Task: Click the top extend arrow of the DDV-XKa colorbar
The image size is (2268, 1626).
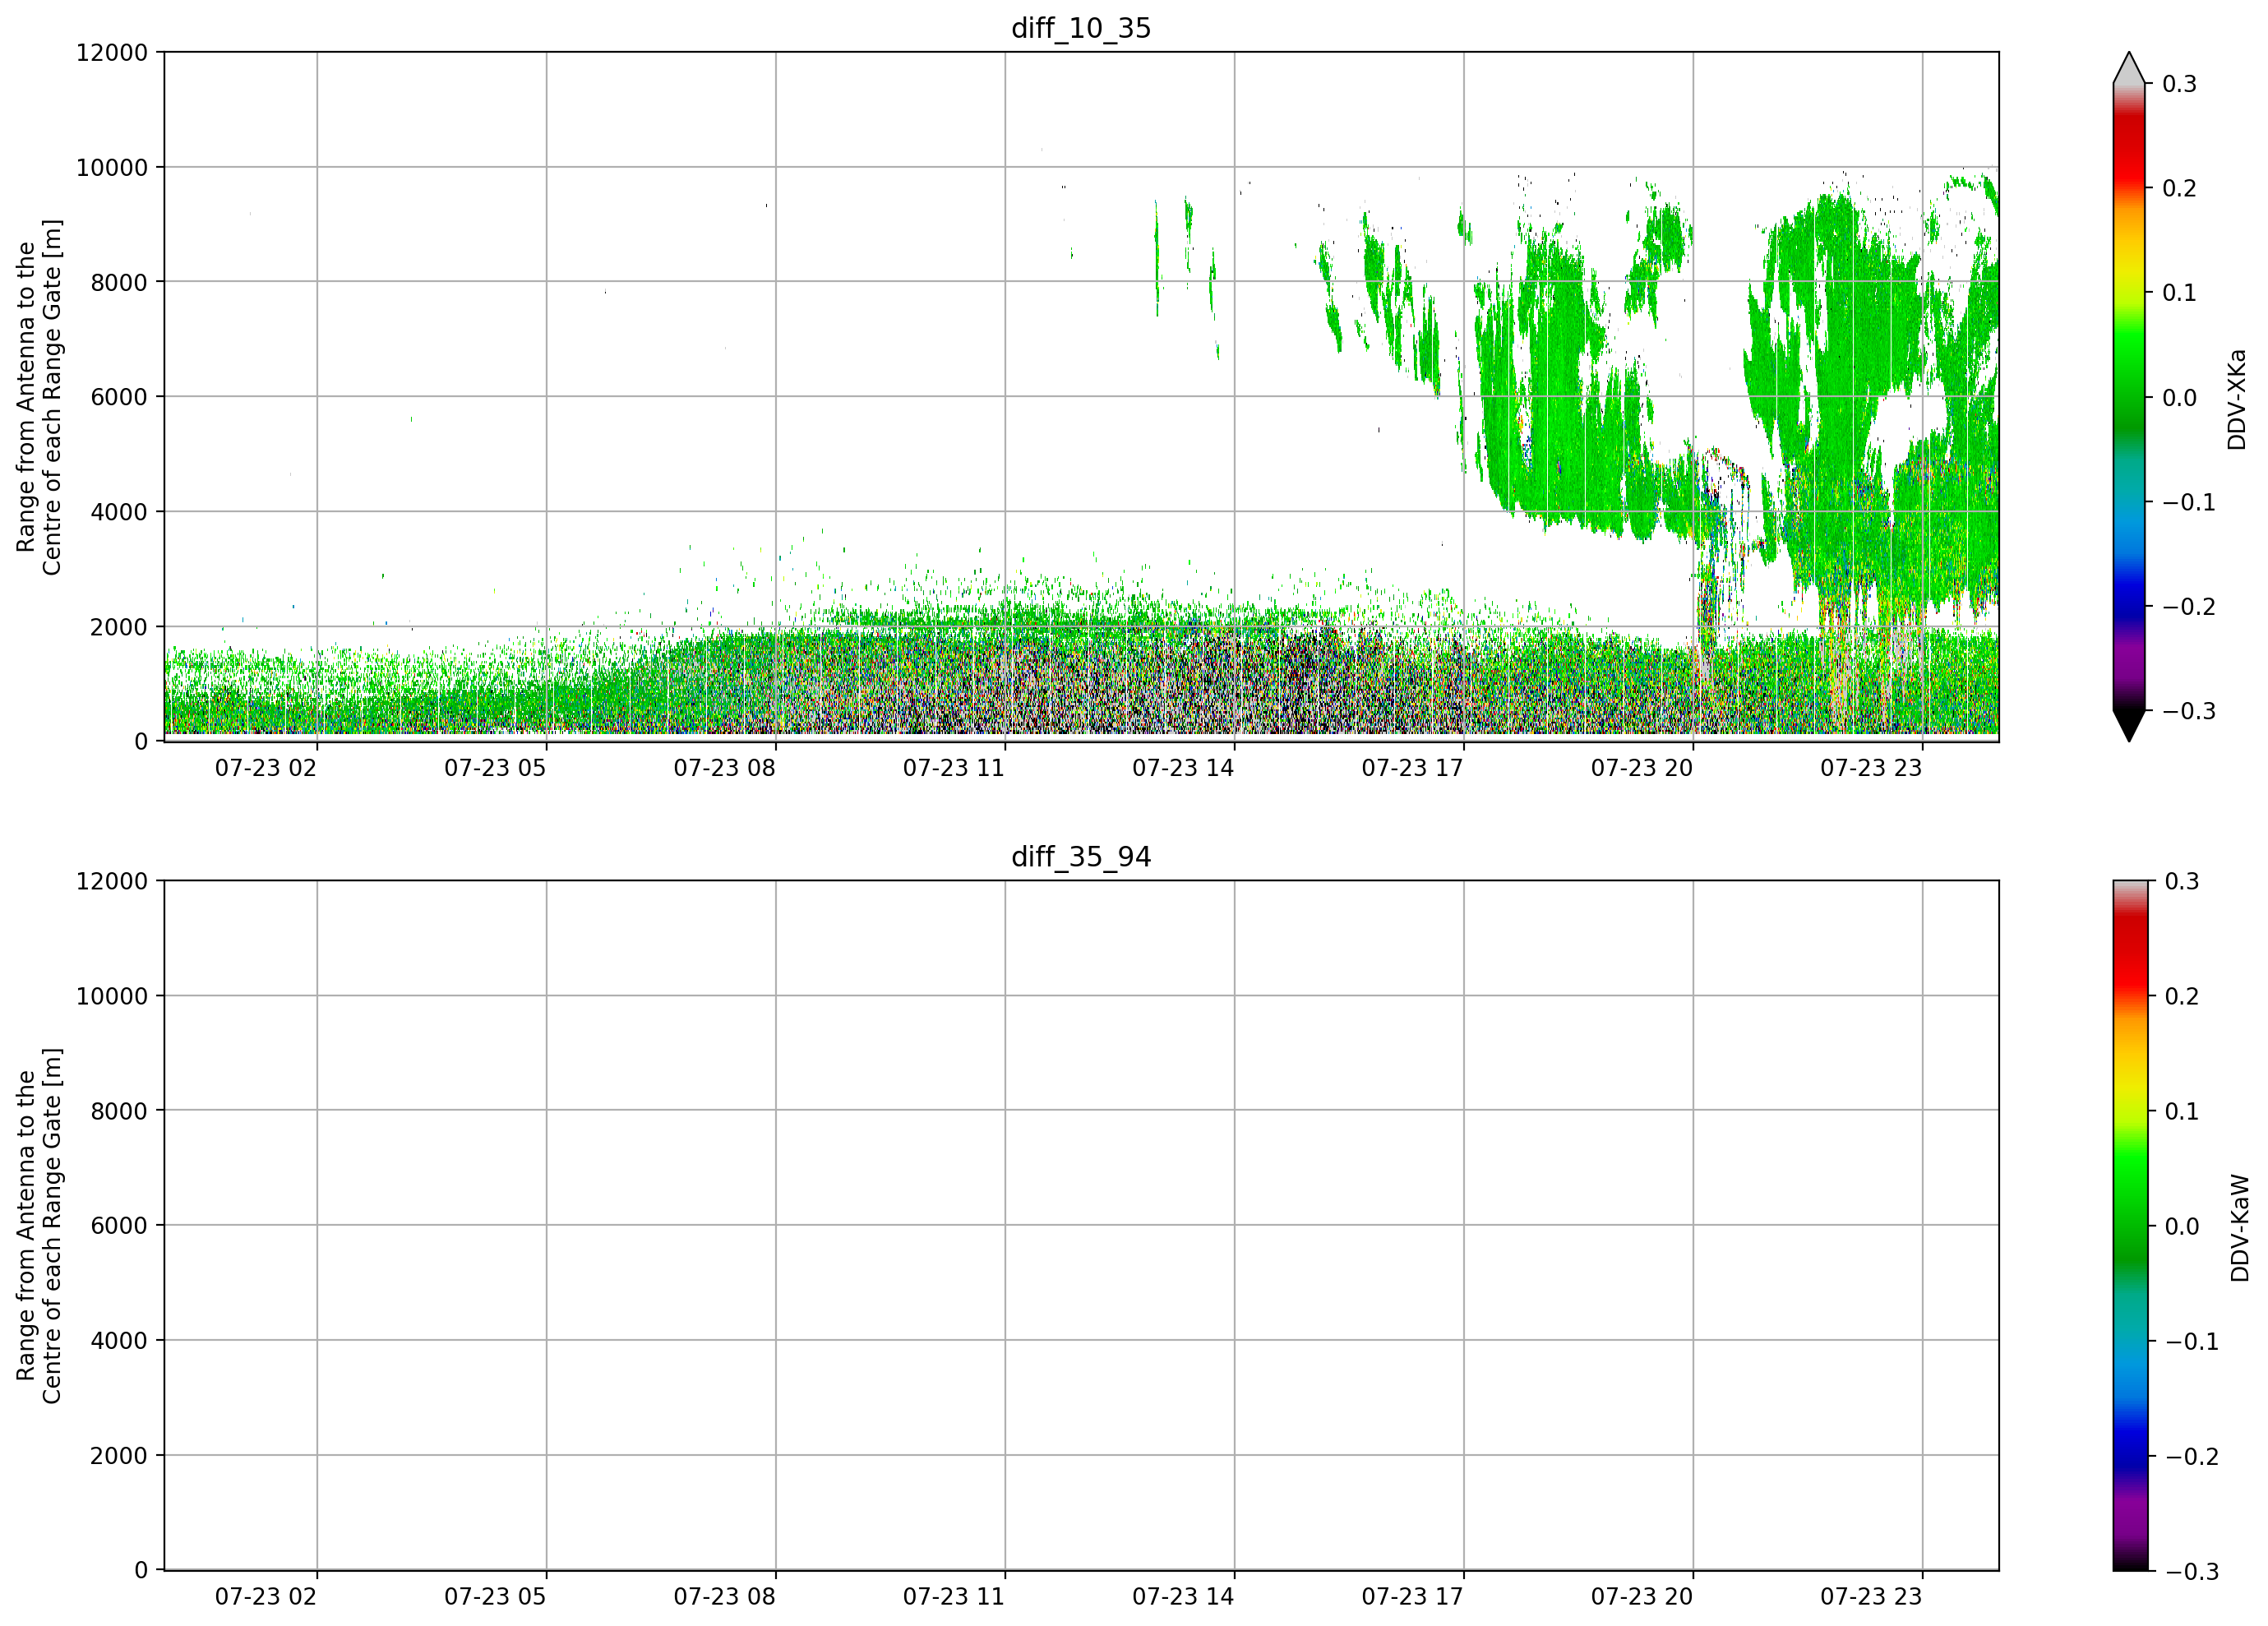Action: point(2129,68)
